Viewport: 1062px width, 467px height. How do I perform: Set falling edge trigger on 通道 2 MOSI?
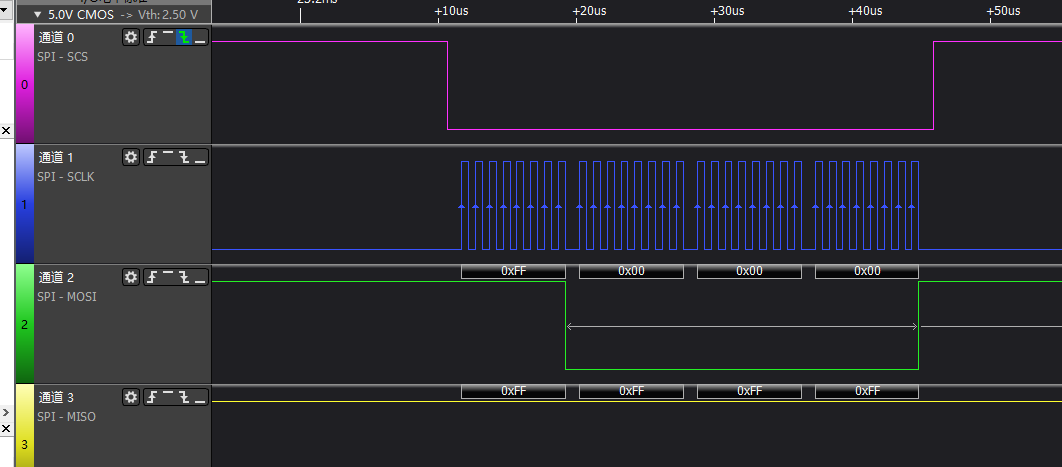(184, 277)
